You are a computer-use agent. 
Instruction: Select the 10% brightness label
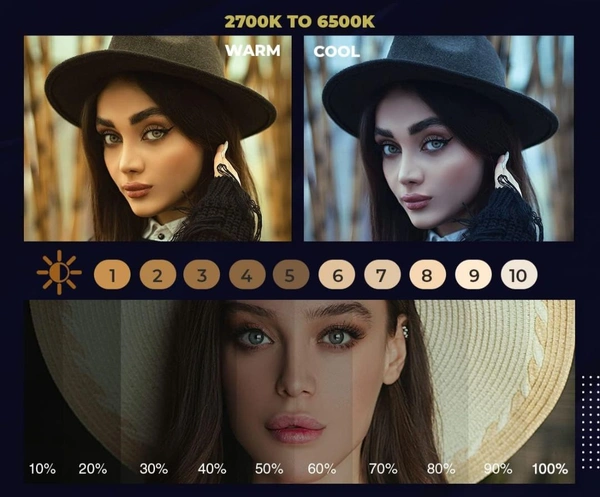tap(42, 469)
